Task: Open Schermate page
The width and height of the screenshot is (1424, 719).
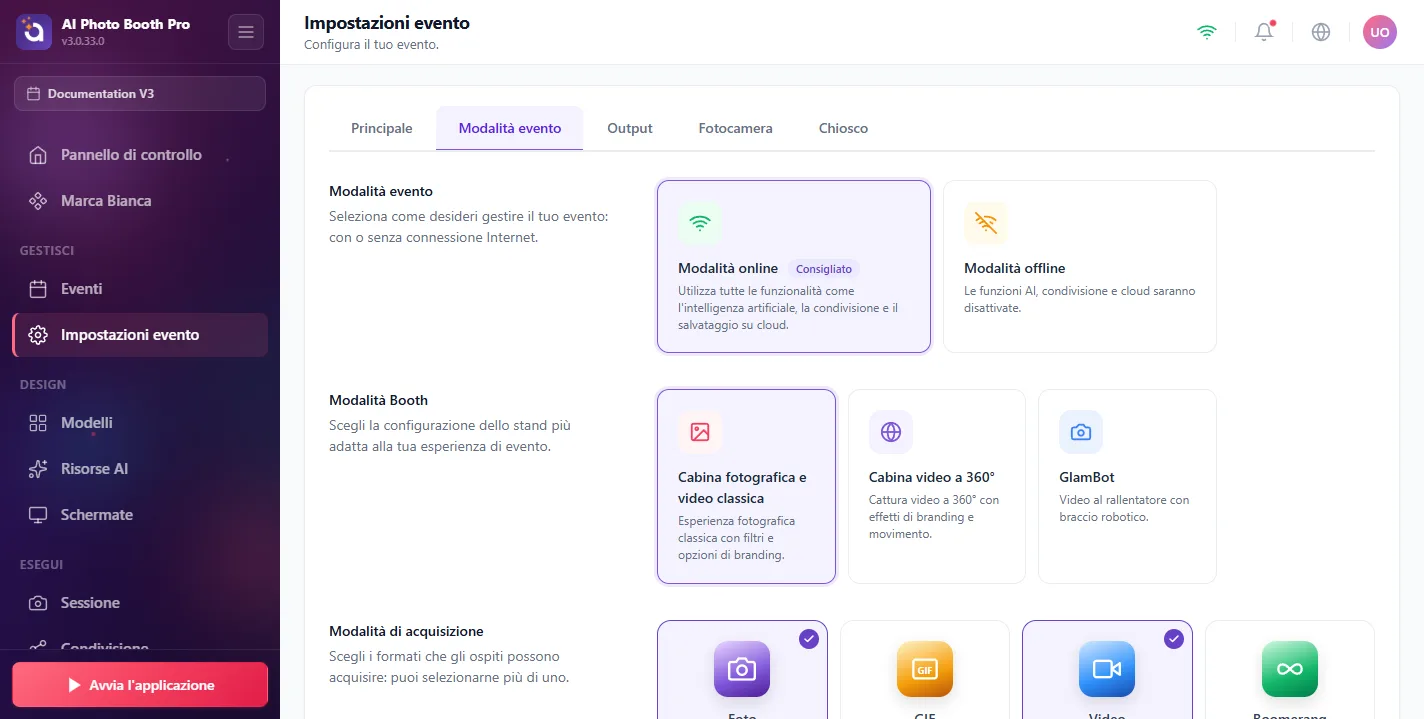Action: click(140, 515)
